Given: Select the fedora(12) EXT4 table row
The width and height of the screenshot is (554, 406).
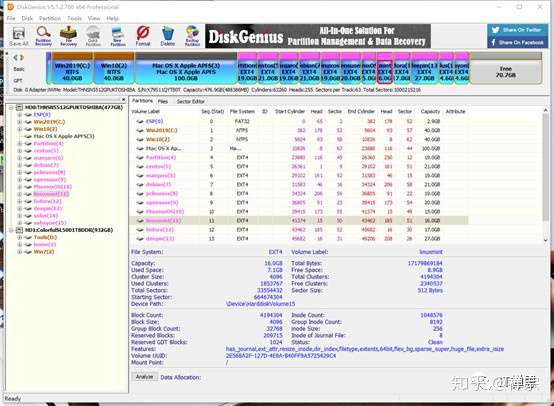Looking at the screenshot, I should pos(299,230).
